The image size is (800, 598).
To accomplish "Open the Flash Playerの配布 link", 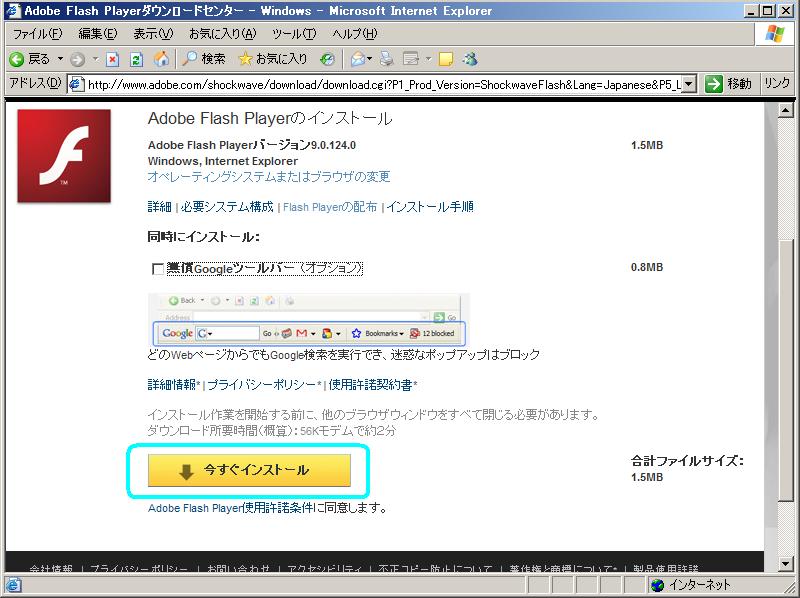I will click(330, 207).
